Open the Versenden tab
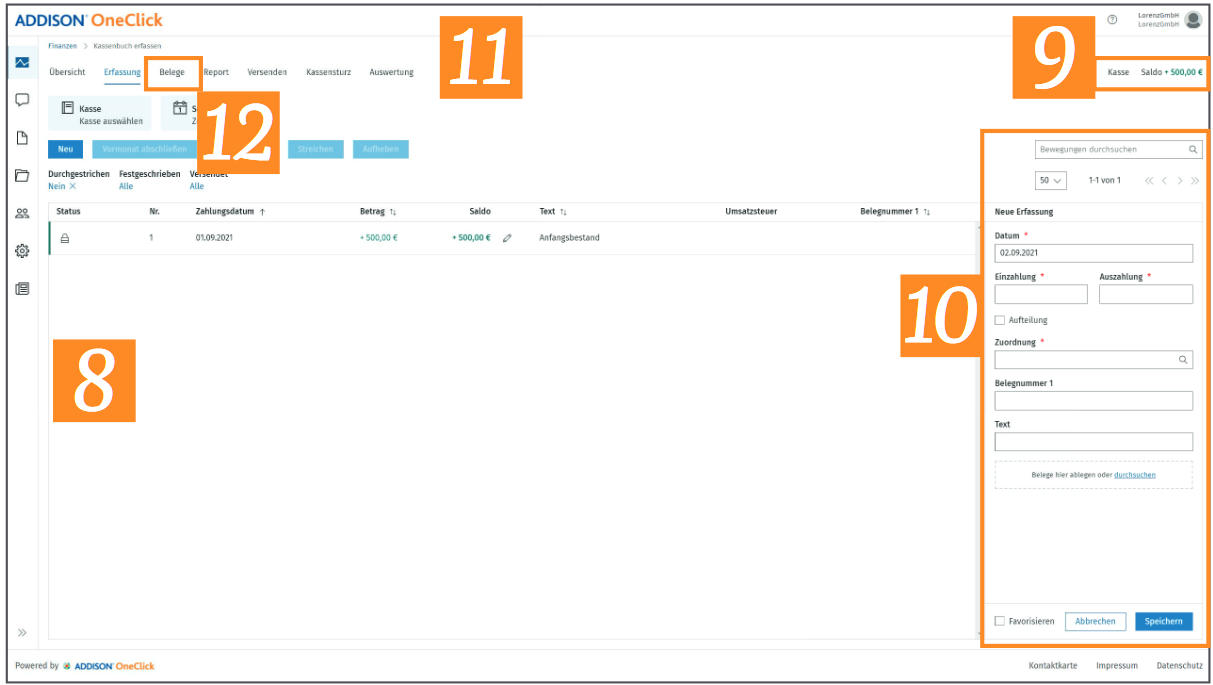 268,72
